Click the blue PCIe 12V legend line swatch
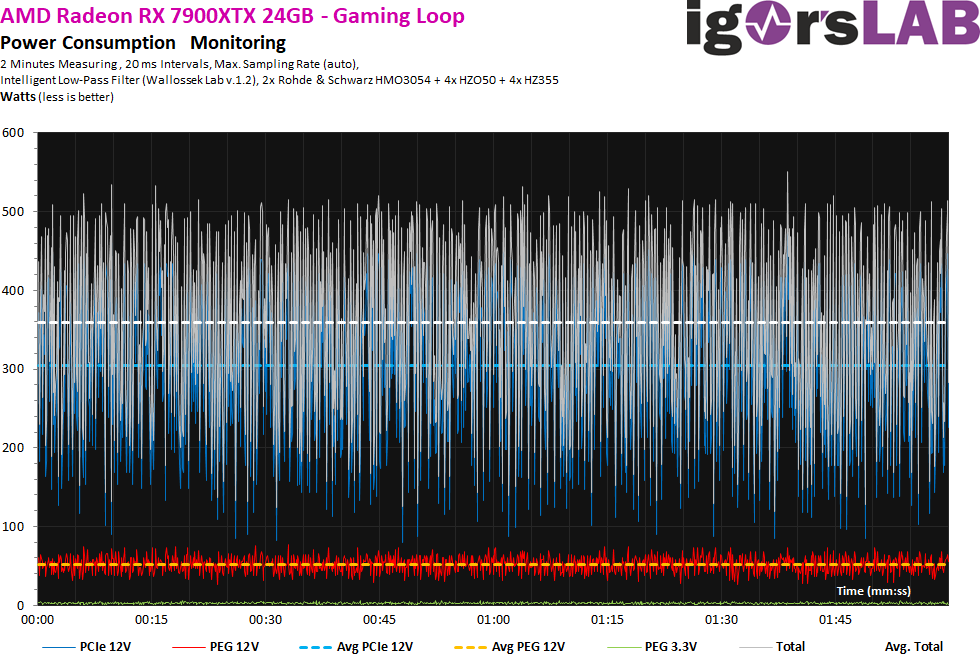 [x=58, y=648]
